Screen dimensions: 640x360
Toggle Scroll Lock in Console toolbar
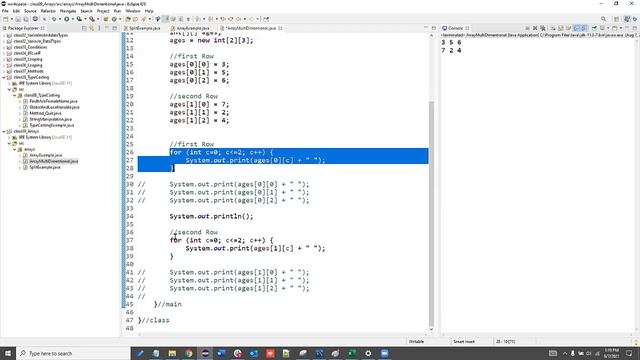pyautogui.click(x=560, y=28)
